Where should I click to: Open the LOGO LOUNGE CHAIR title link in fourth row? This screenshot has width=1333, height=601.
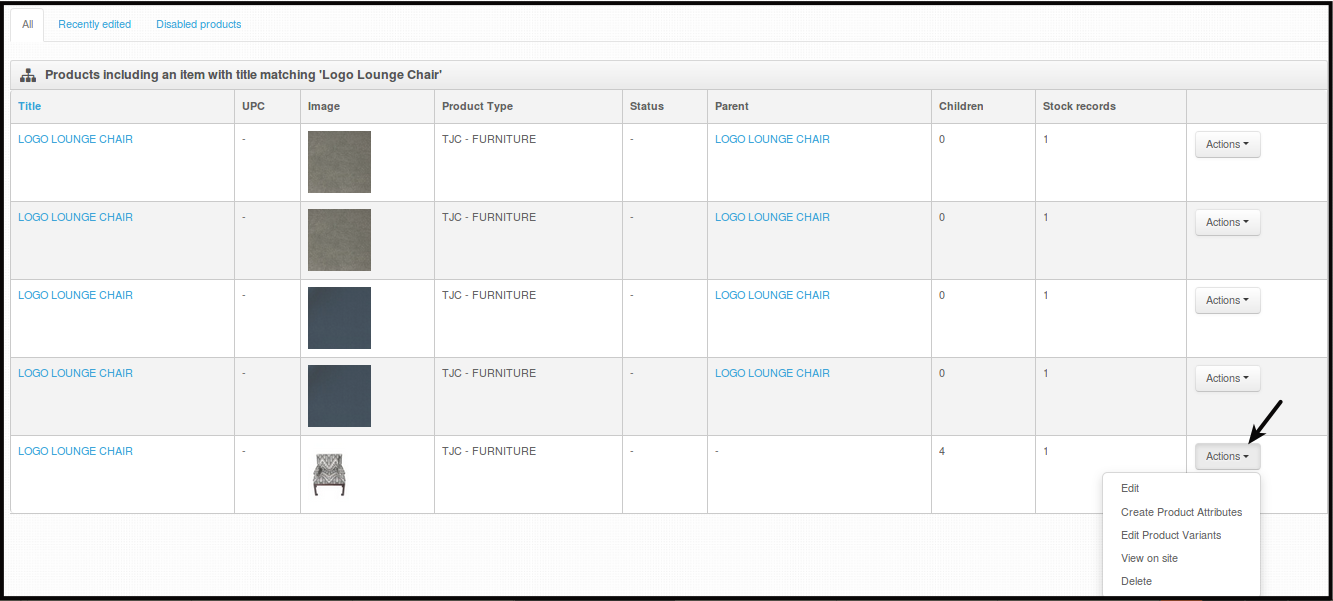(75, 373)
